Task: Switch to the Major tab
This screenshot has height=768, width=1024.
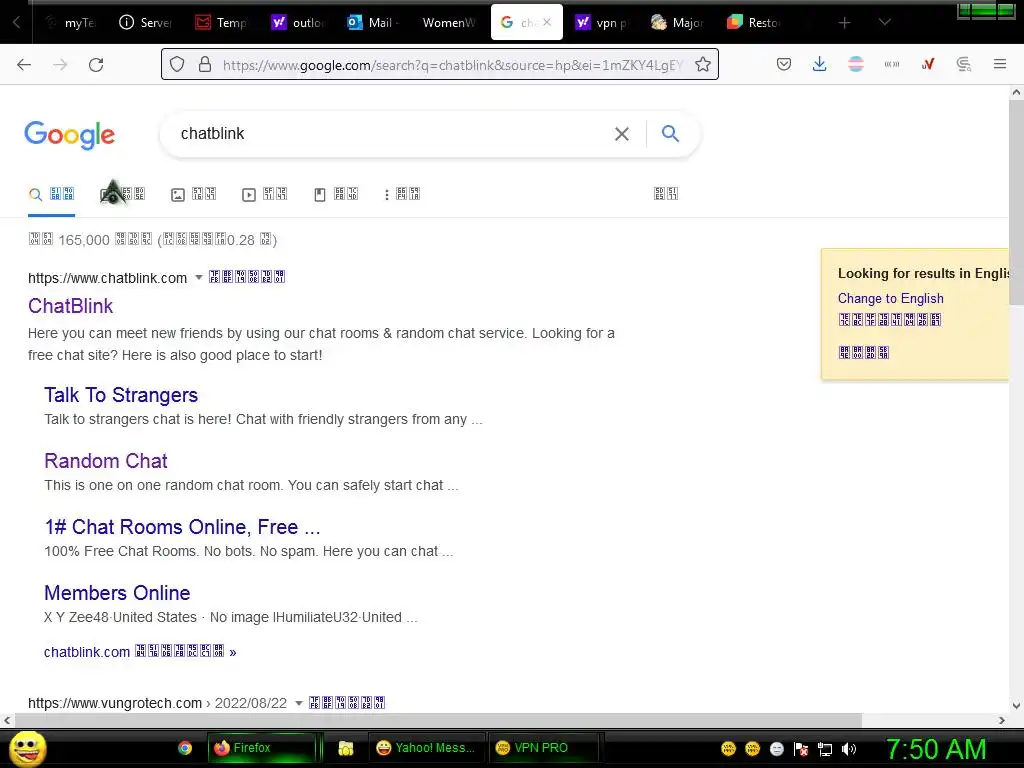Action: pos(677,22)
